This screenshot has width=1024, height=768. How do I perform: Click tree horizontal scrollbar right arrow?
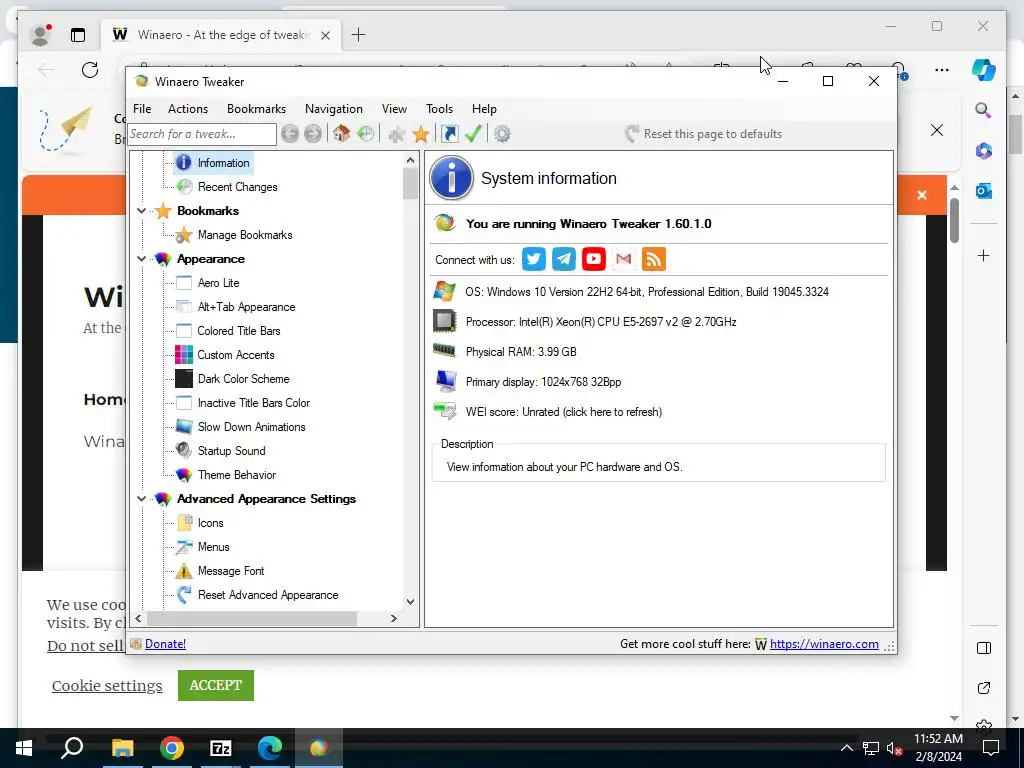[394, 618]
